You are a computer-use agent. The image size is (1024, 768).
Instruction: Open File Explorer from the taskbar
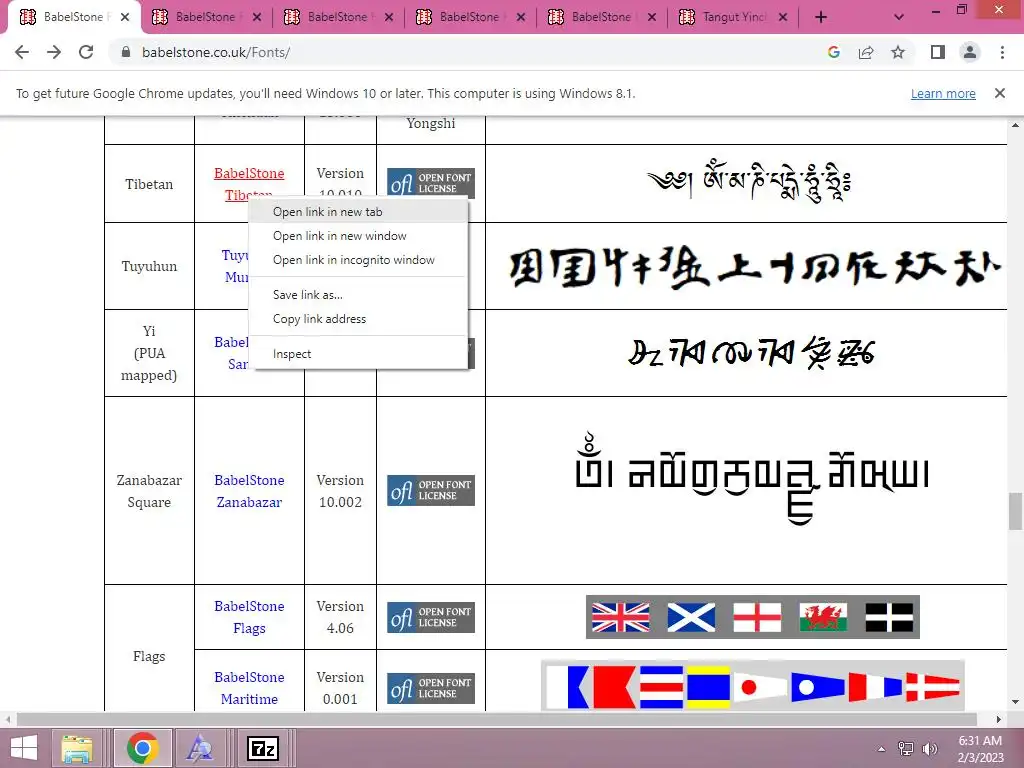click(77, 748)
